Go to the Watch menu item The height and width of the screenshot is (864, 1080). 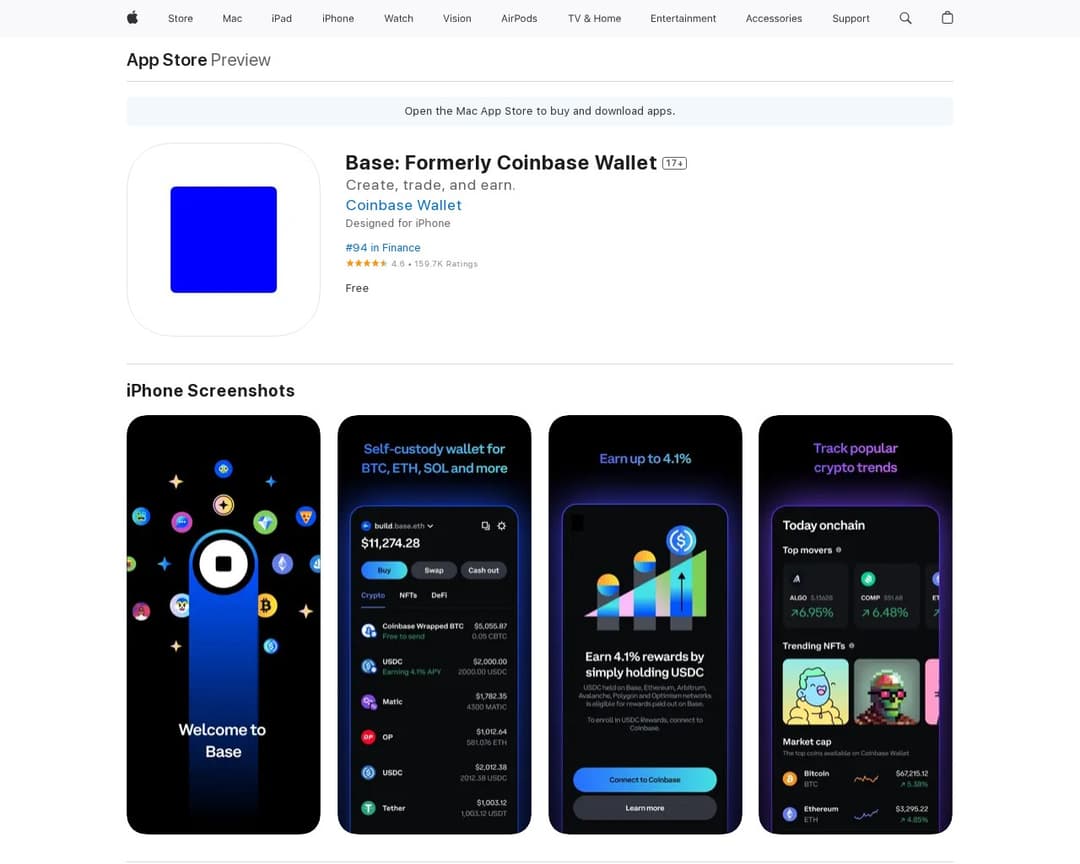pos(398,19)
